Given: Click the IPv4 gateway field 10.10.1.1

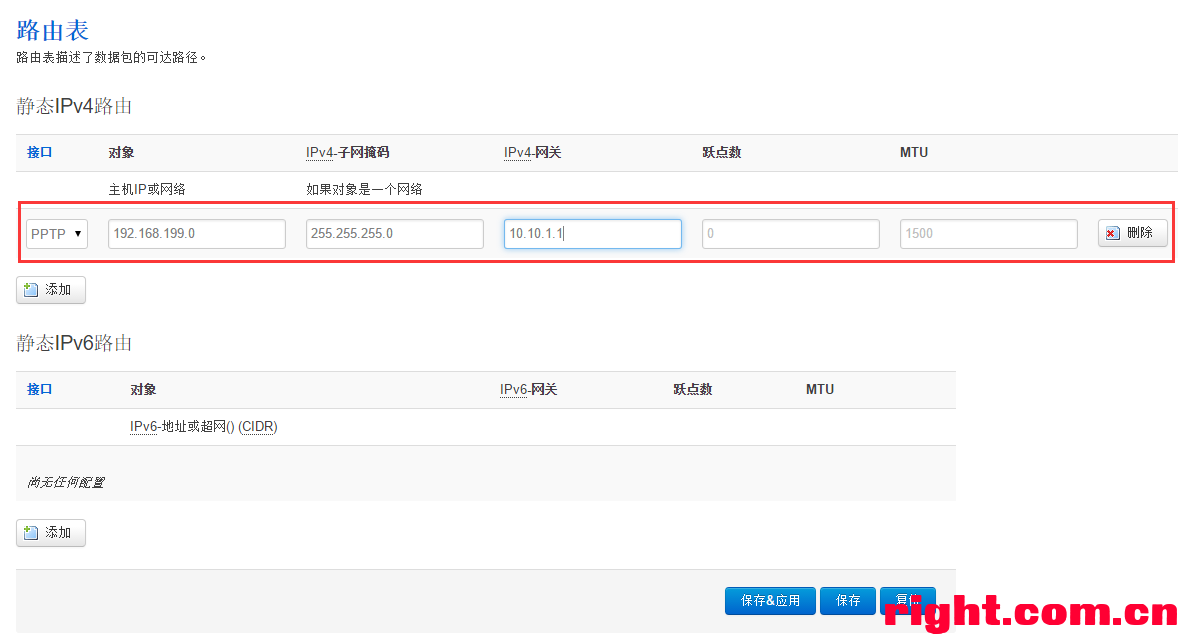Looking at the screenshot, I should (x=593, y=234).
